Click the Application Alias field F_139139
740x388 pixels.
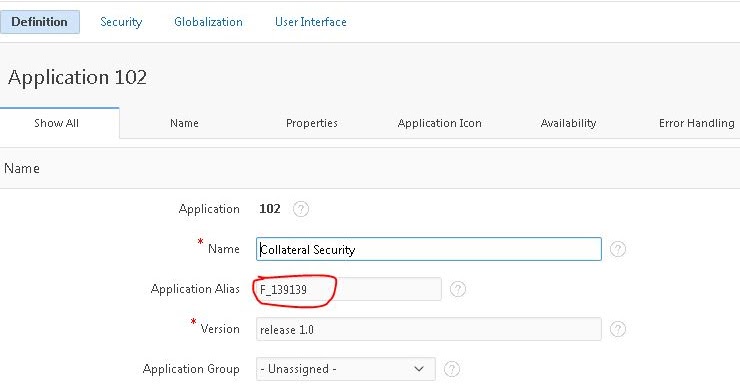pos(349,289)
